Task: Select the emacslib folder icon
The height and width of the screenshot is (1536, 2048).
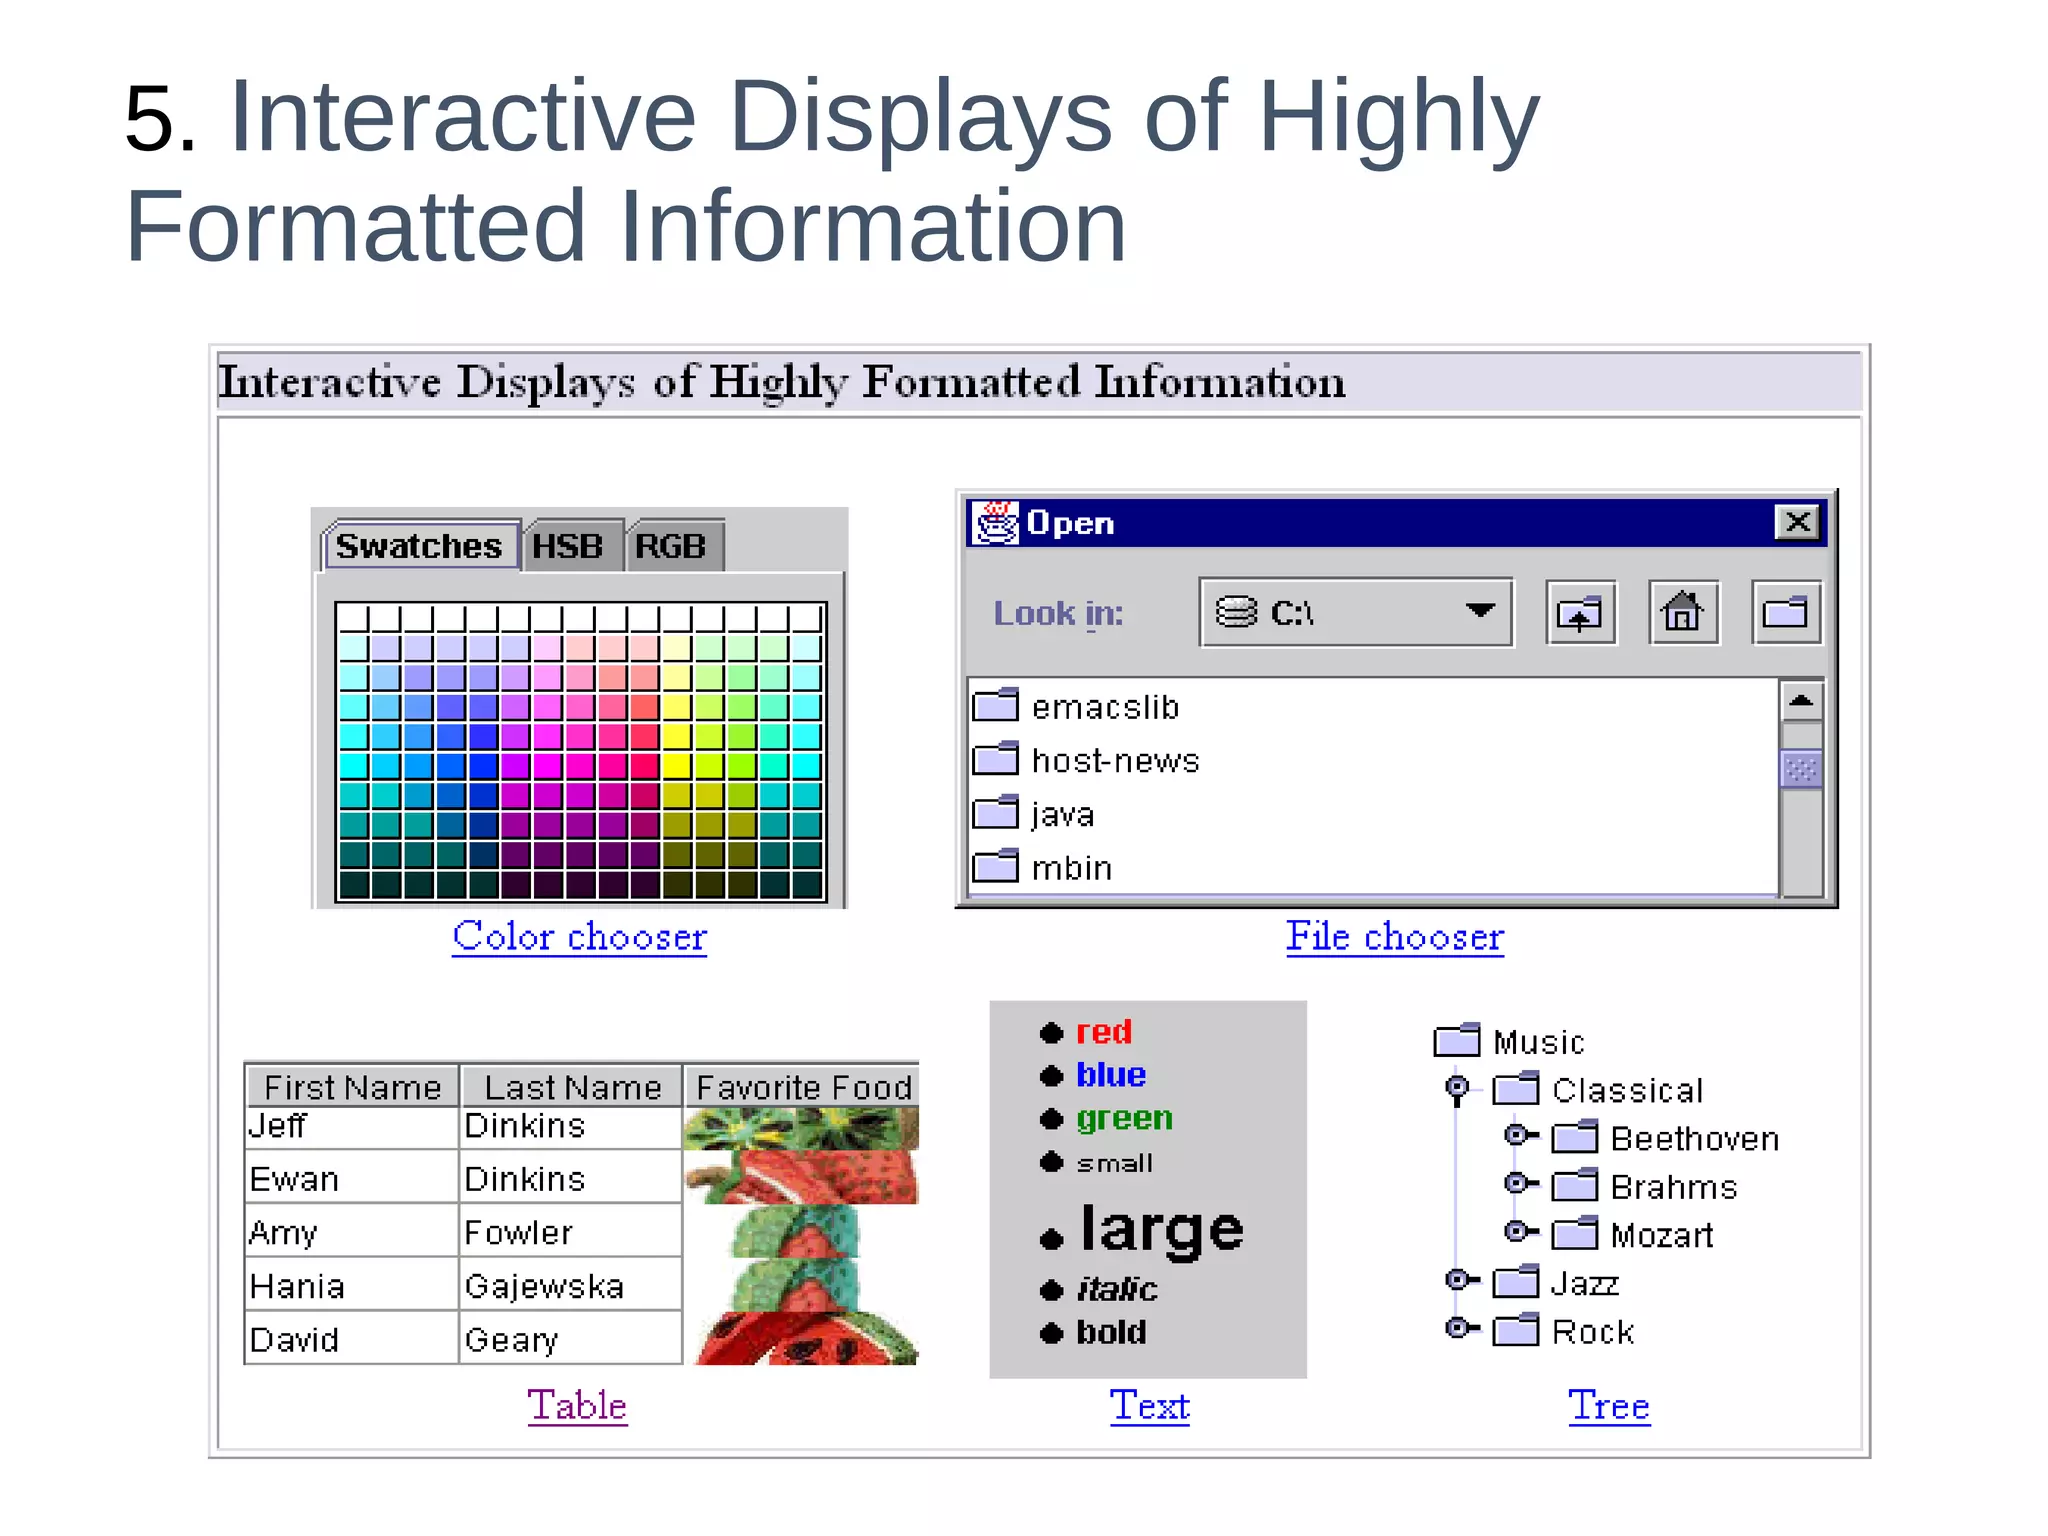Action: 996,706
